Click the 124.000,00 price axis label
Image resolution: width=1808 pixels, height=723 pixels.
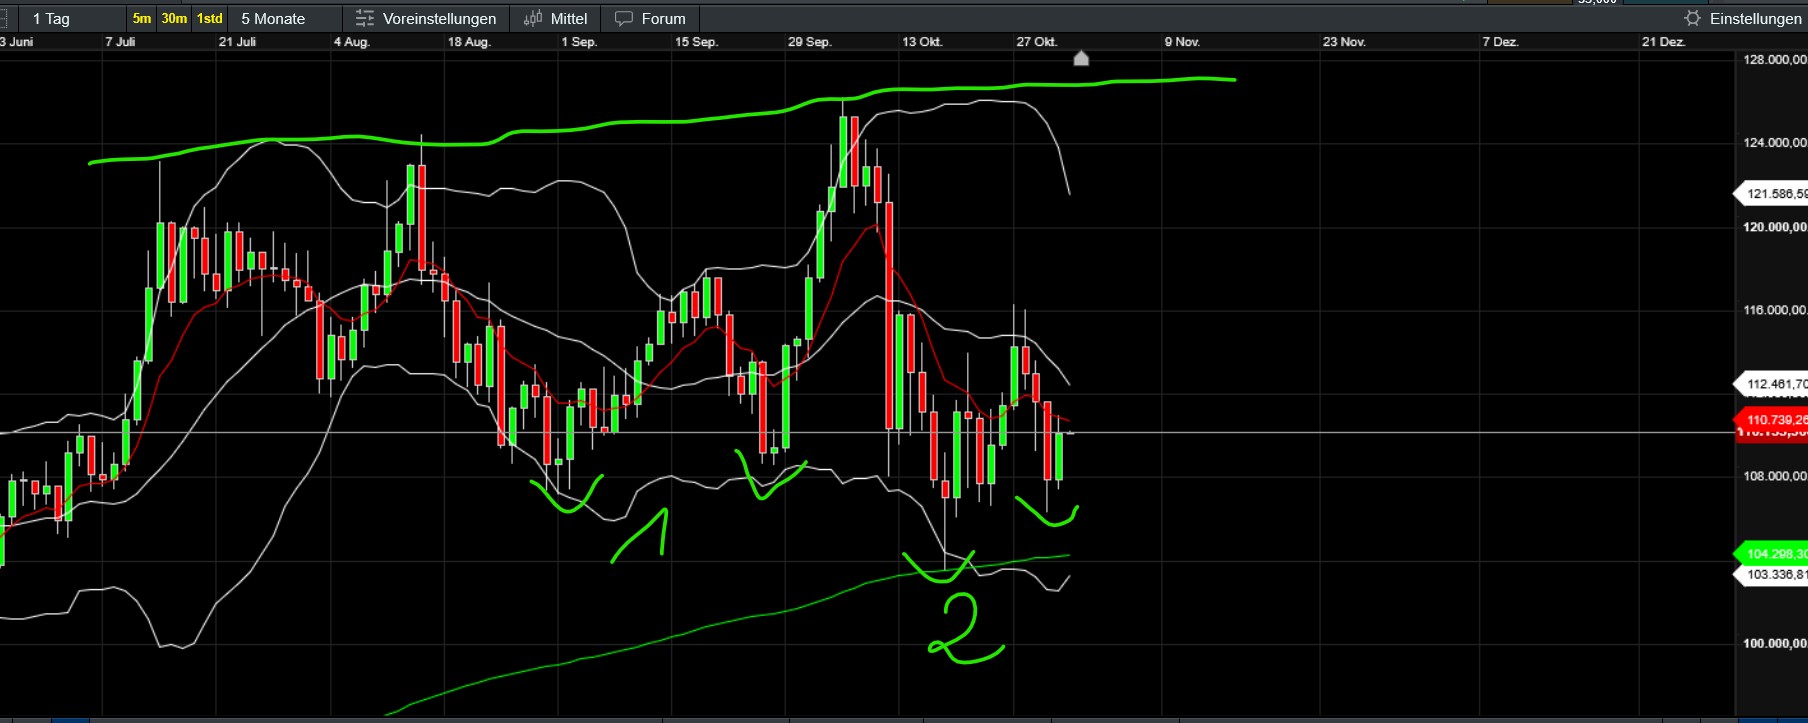point(1774,143)
